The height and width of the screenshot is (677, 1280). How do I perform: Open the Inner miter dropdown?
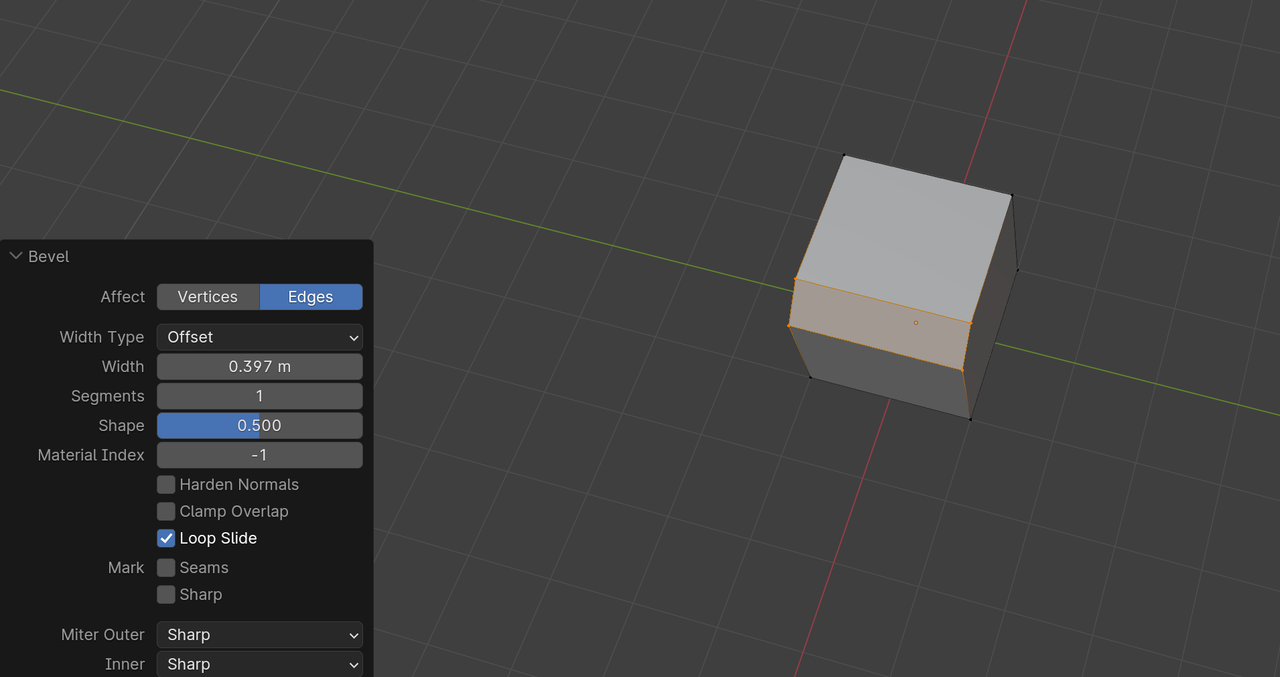click(259, 664)
